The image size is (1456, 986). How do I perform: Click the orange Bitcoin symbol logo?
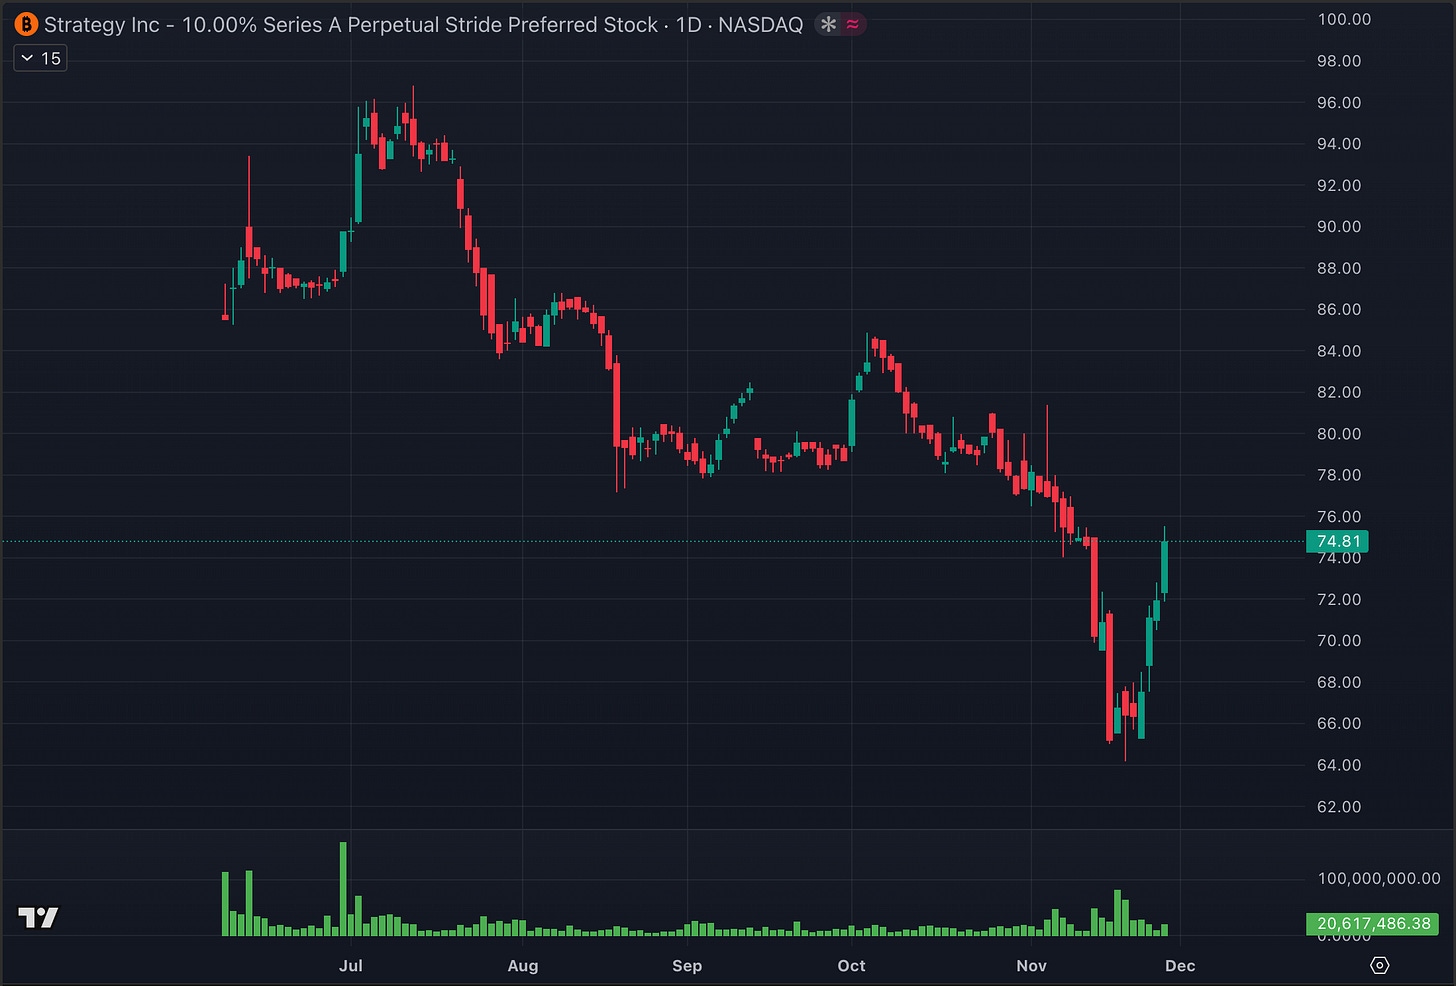pos(25,24)
